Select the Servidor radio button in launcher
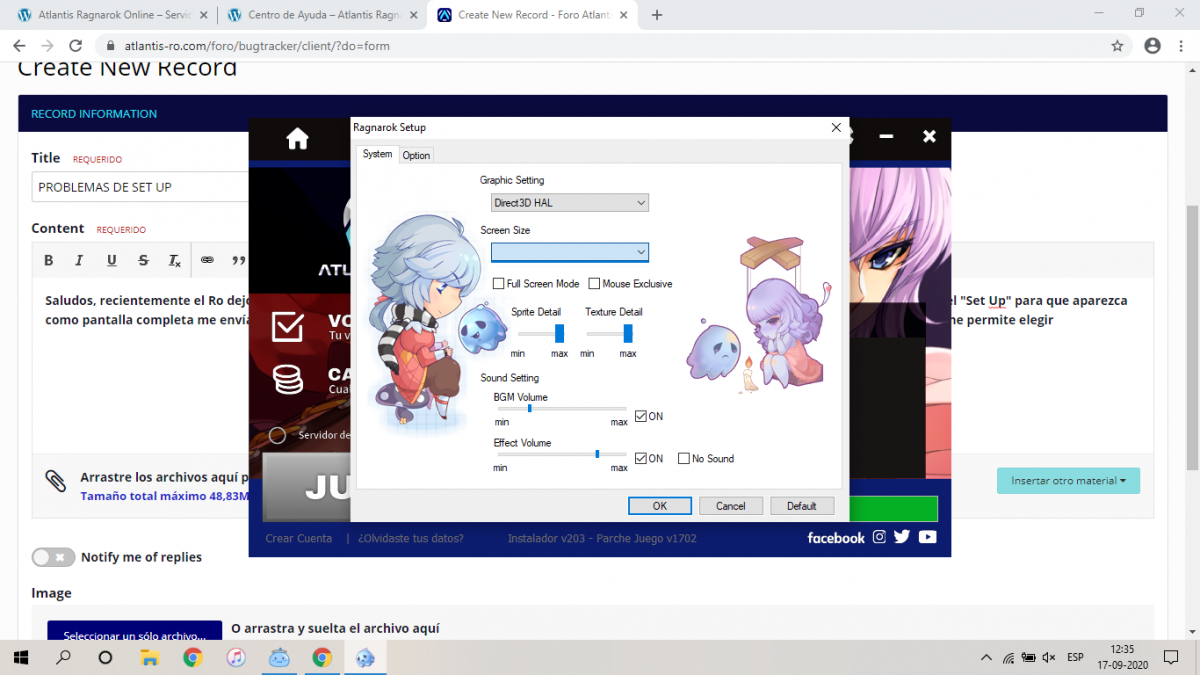 click(x=278, y=435)
